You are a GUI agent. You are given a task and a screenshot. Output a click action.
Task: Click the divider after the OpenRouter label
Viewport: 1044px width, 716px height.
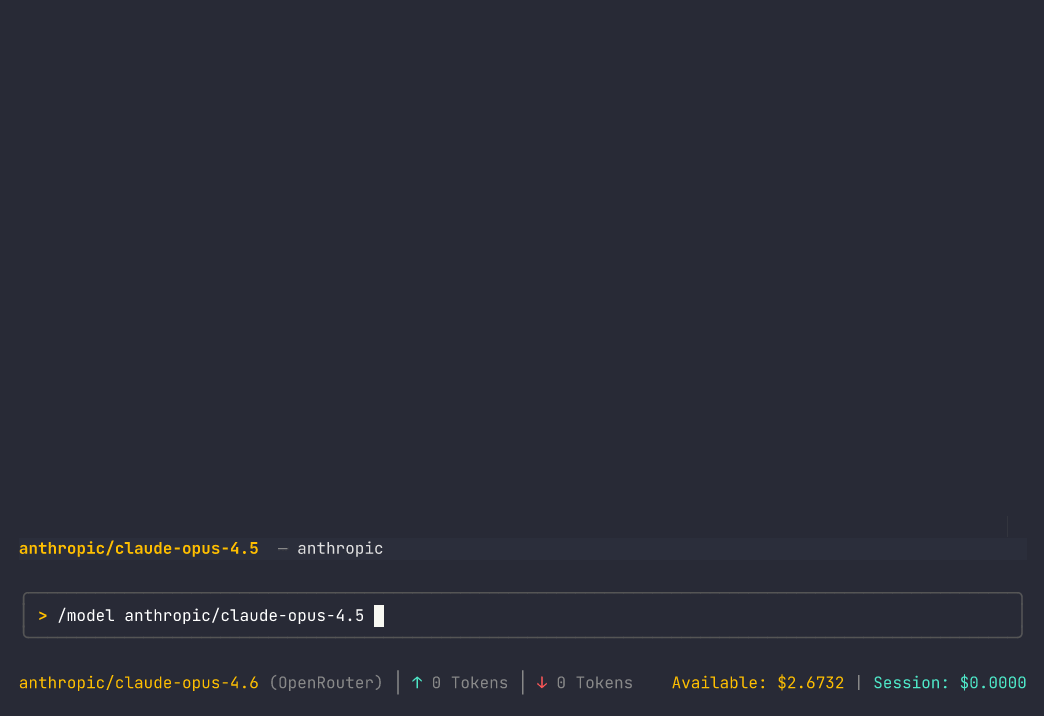(x=397, y=682)
